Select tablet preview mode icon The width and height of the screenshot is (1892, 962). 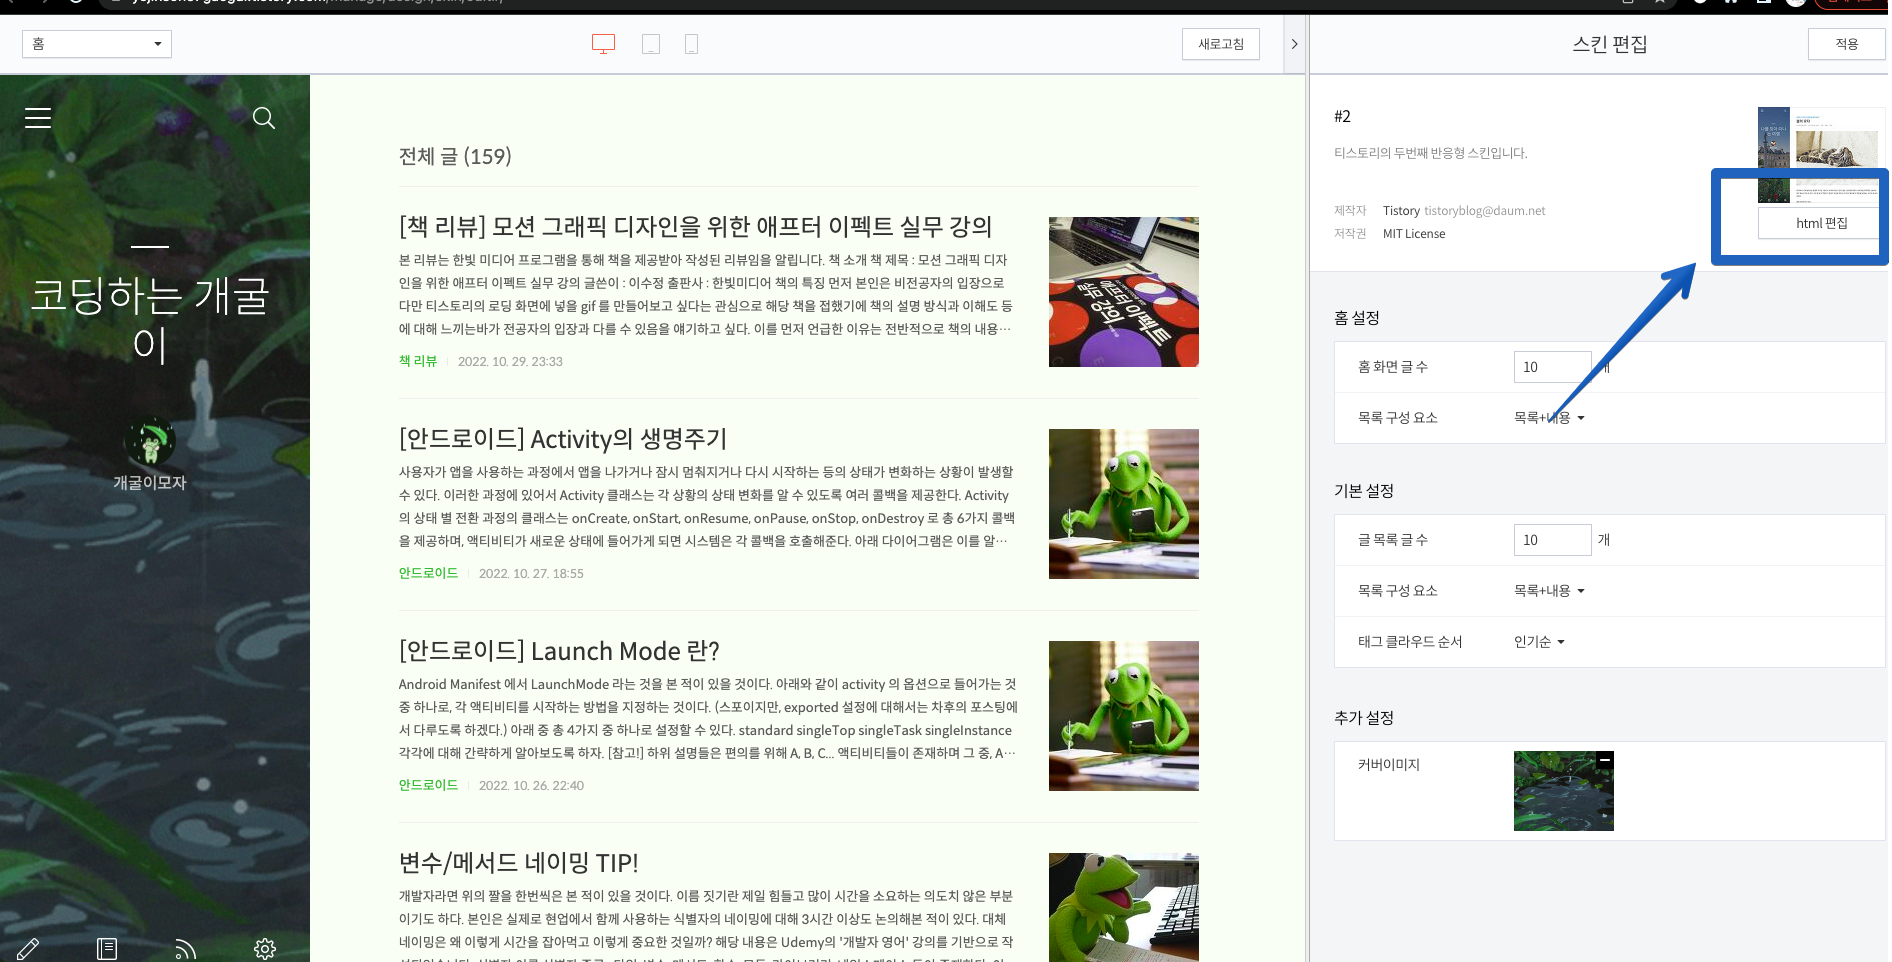(x=651, y=44)
